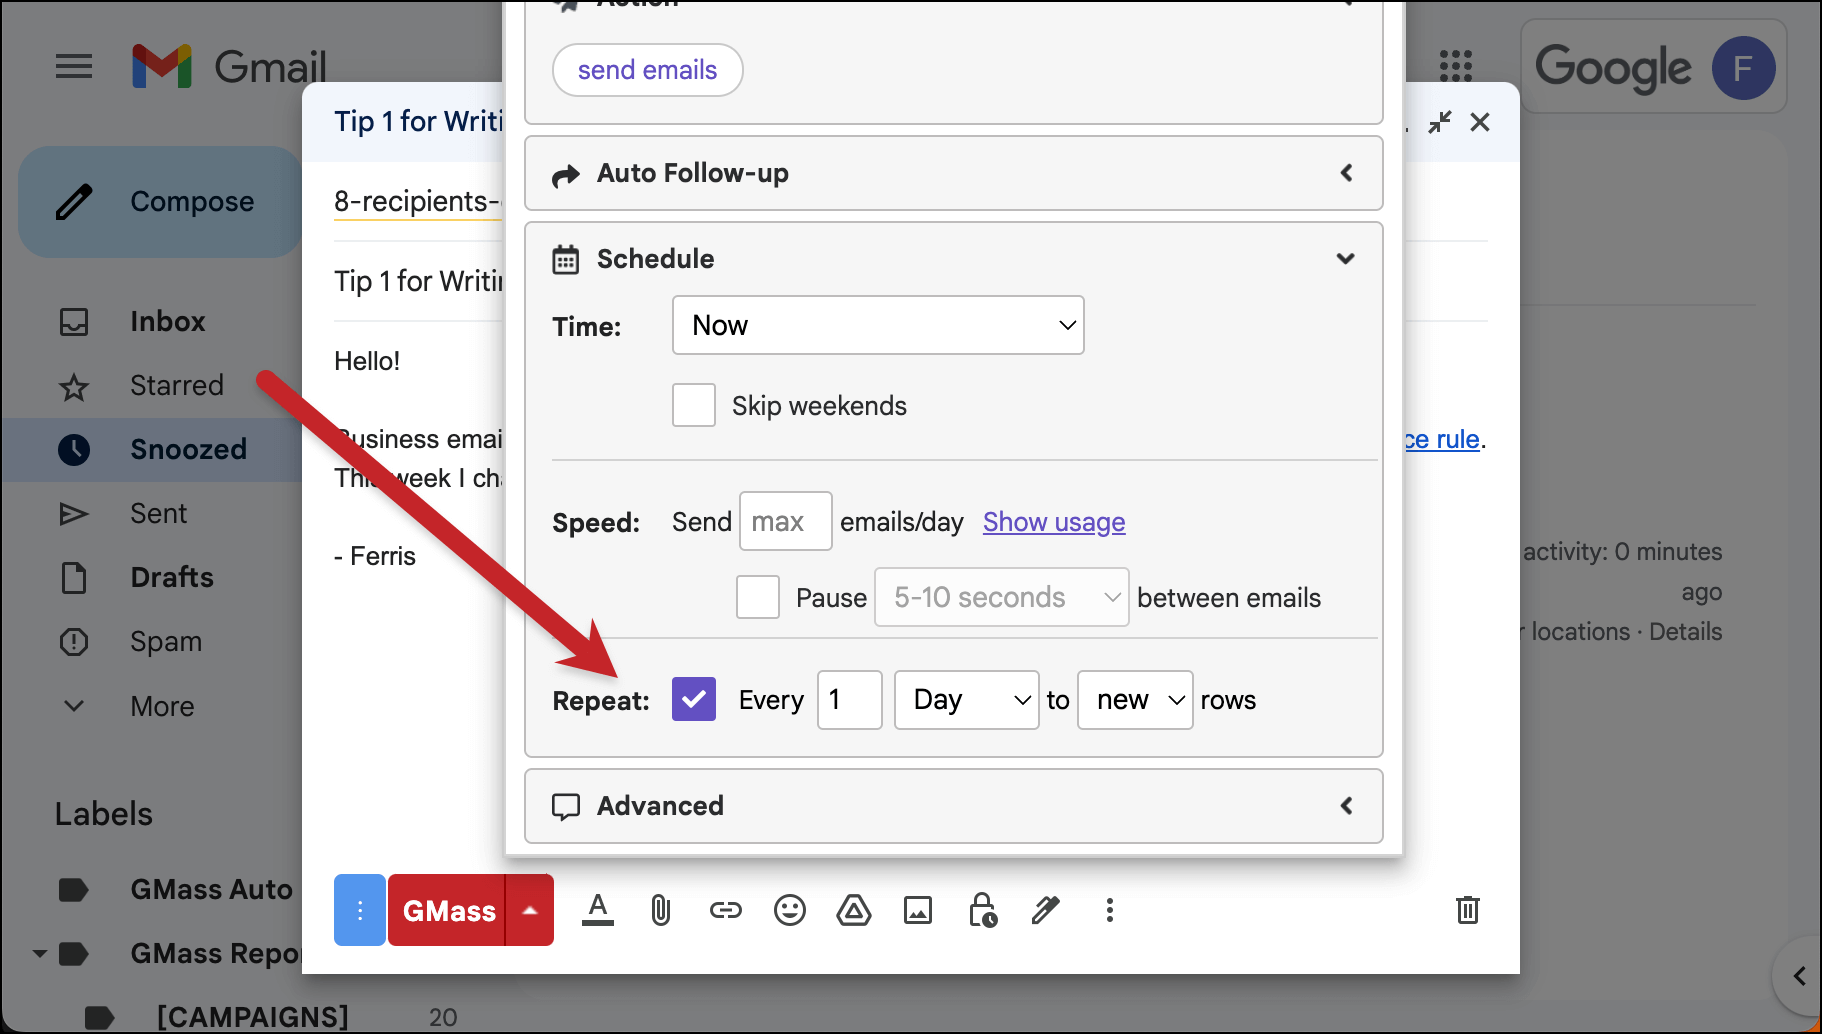Click the Every repeat number field

(x=850, y=700)
